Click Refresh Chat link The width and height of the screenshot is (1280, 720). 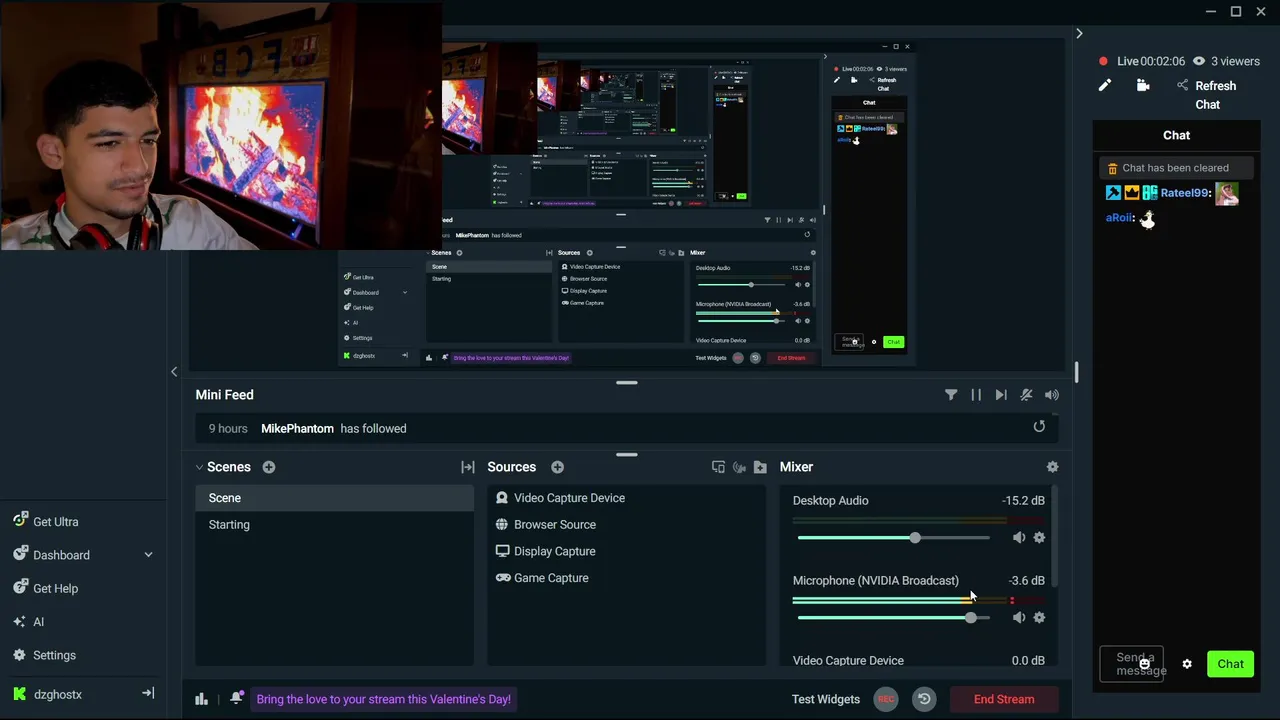pos(1215,95)
